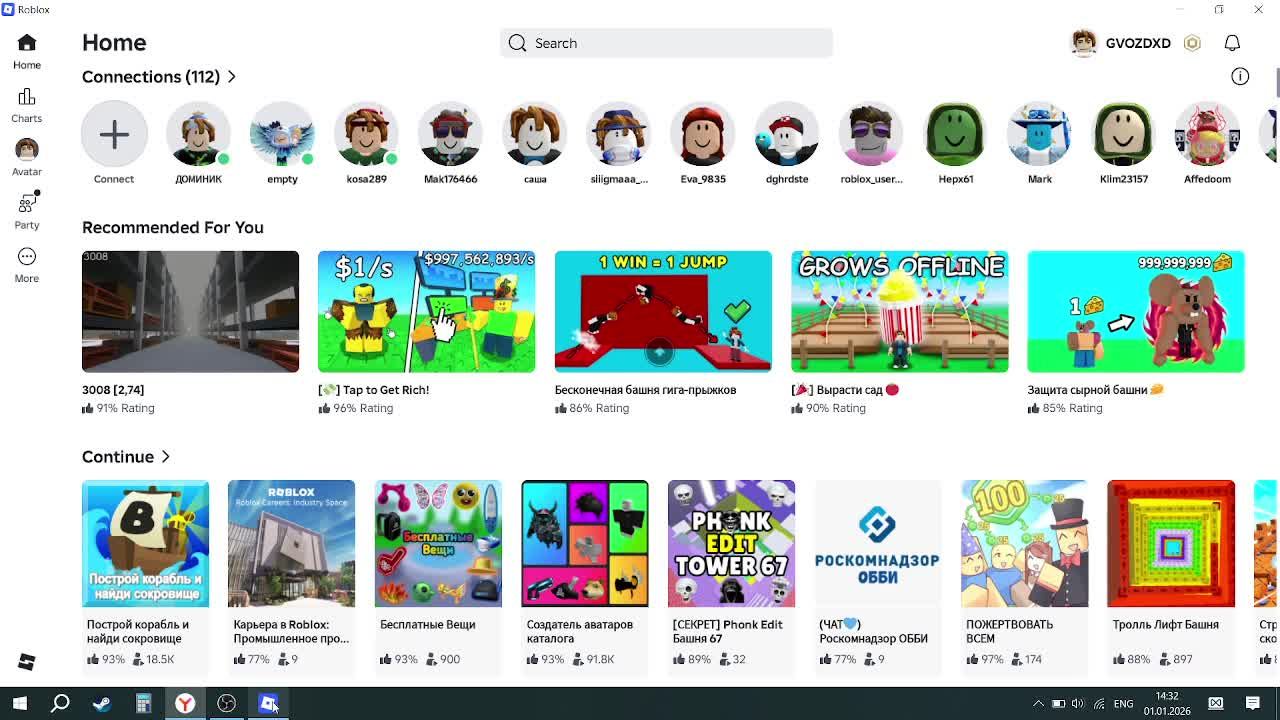Click the Recommended For You heading
1280x720 pixels.
tap(173, 227)
